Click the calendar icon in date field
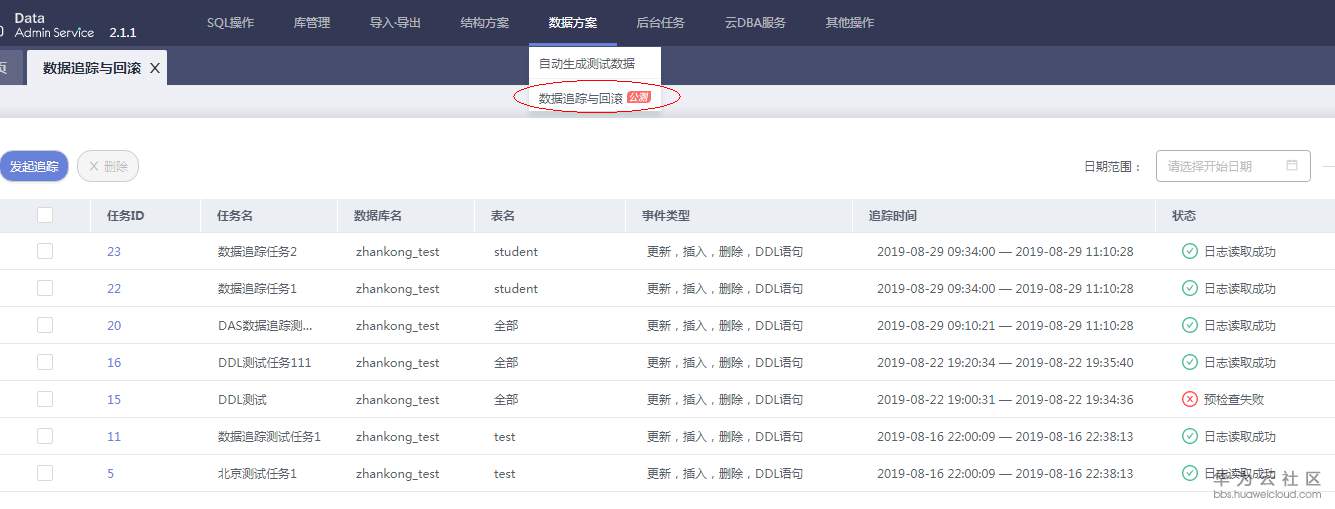 tap(1292, 166)
